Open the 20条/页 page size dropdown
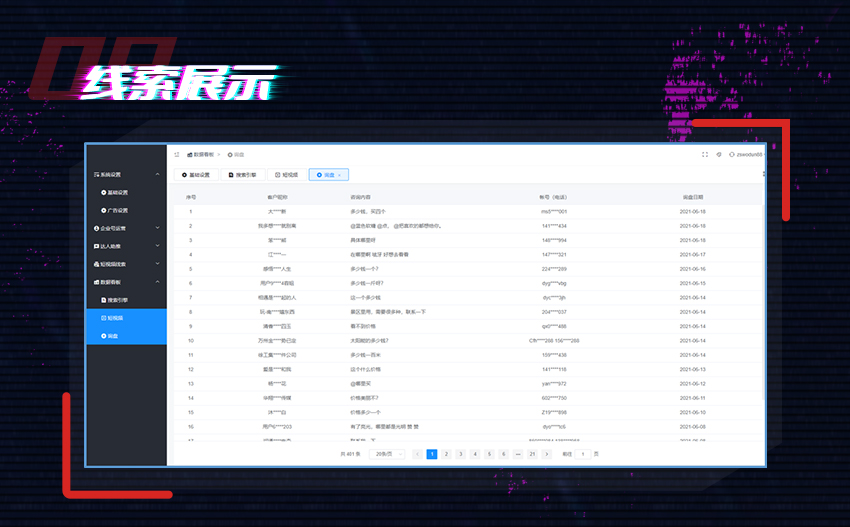The width and height of the screenshot is (850, 527). (x=387, y=454)
